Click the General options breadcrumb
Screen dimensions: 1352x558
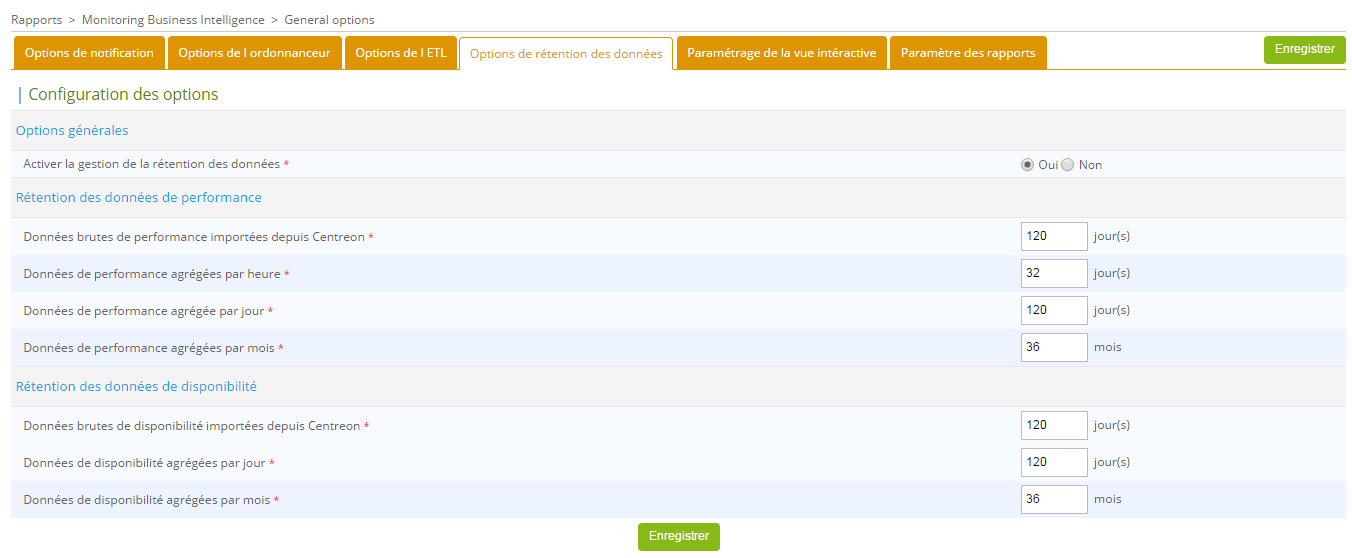pyautogui.click(x=329, y=20)
